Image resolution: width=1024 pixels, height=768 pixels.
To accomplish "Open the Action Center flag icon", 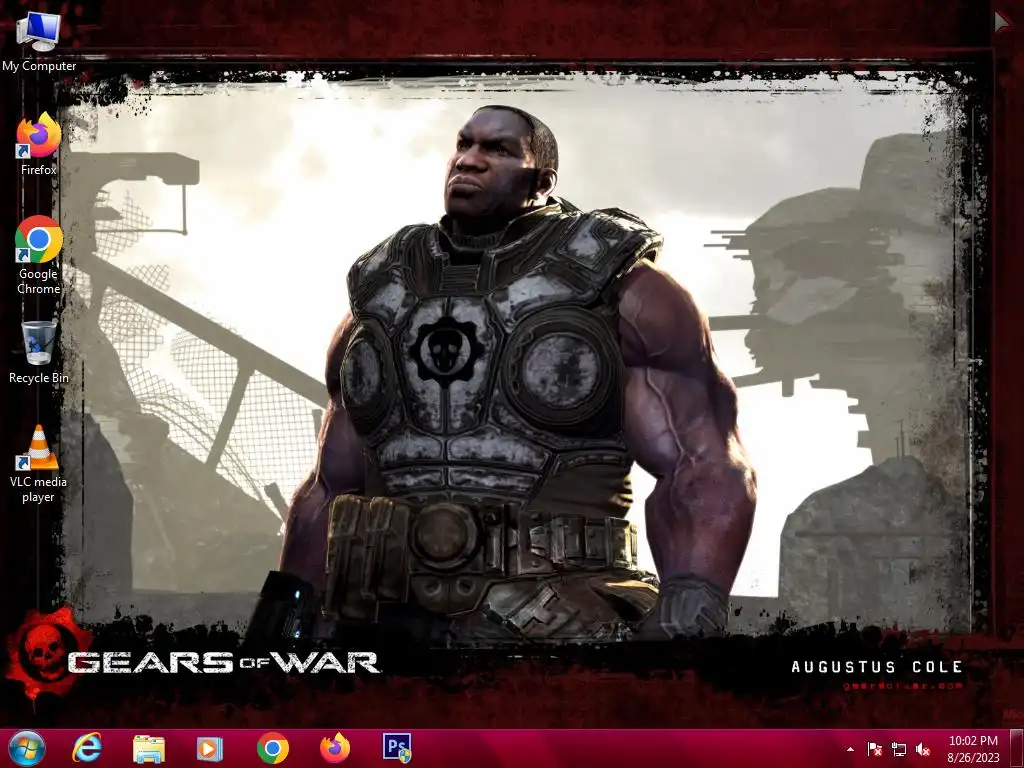I will tap(874, 750).
